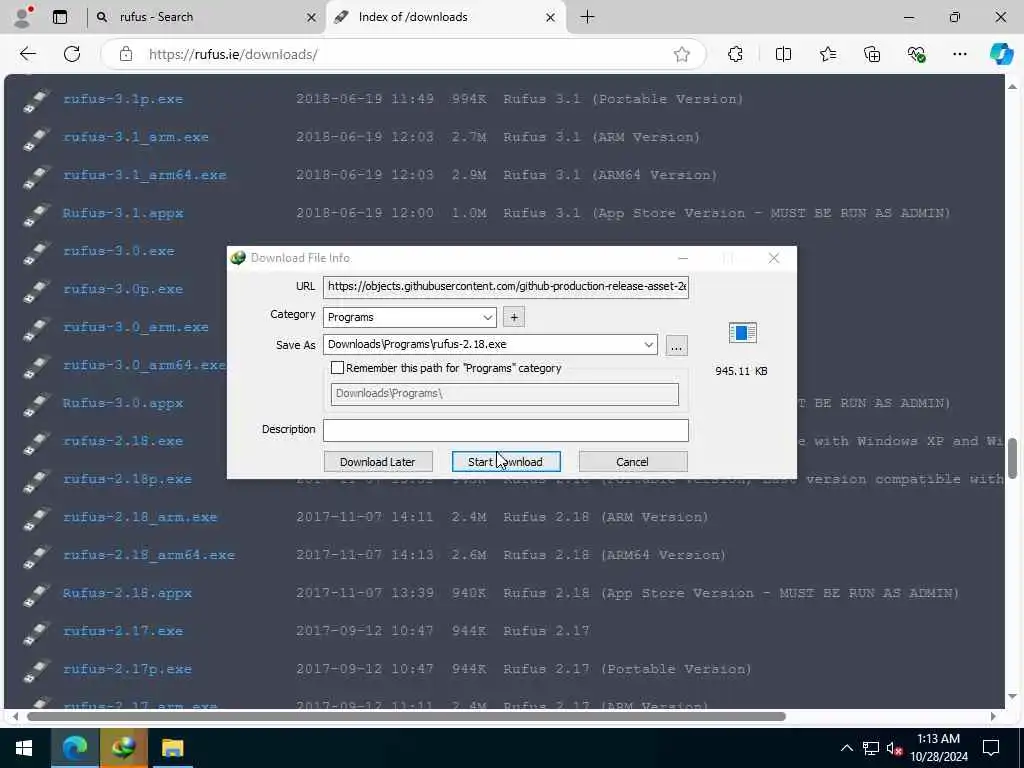
Task: Open Microsoft Edge from taskbar
Action: 74,748
